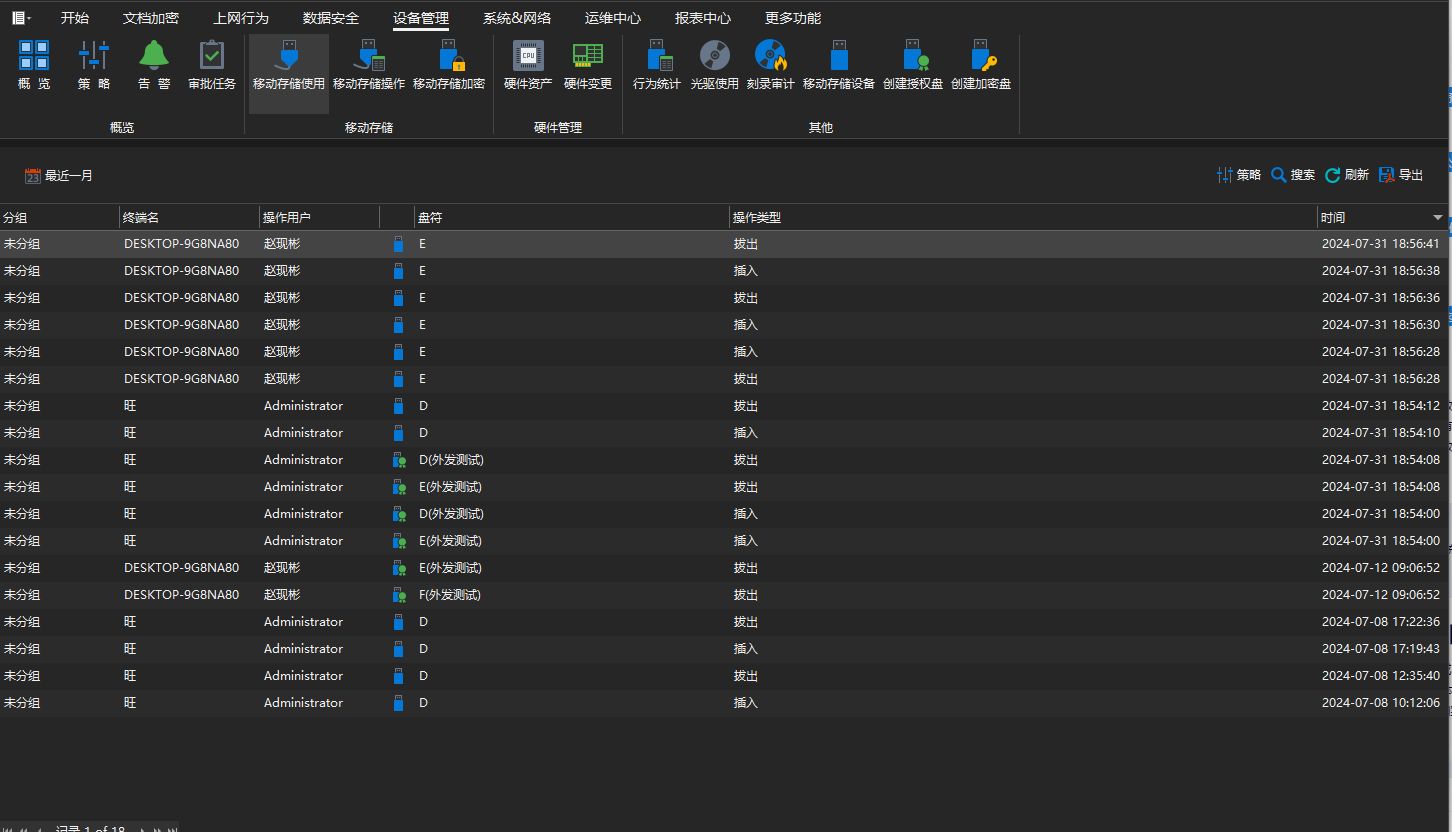Switch to the 报表中心 tab

(703, 18)
